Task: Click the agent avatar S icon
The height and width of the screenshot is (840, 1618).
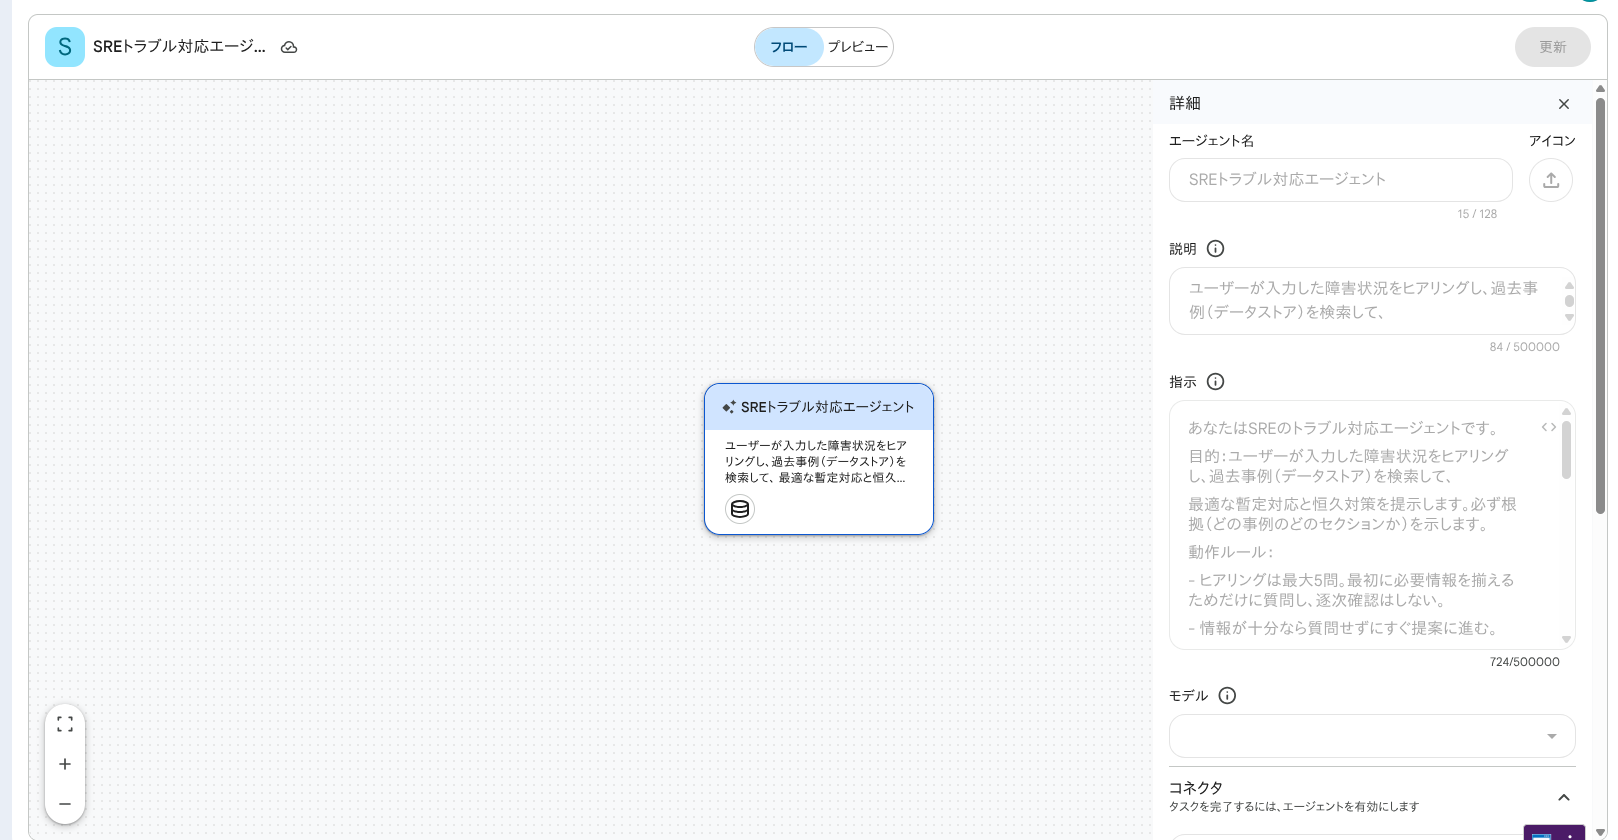Action: click(65, 47)
